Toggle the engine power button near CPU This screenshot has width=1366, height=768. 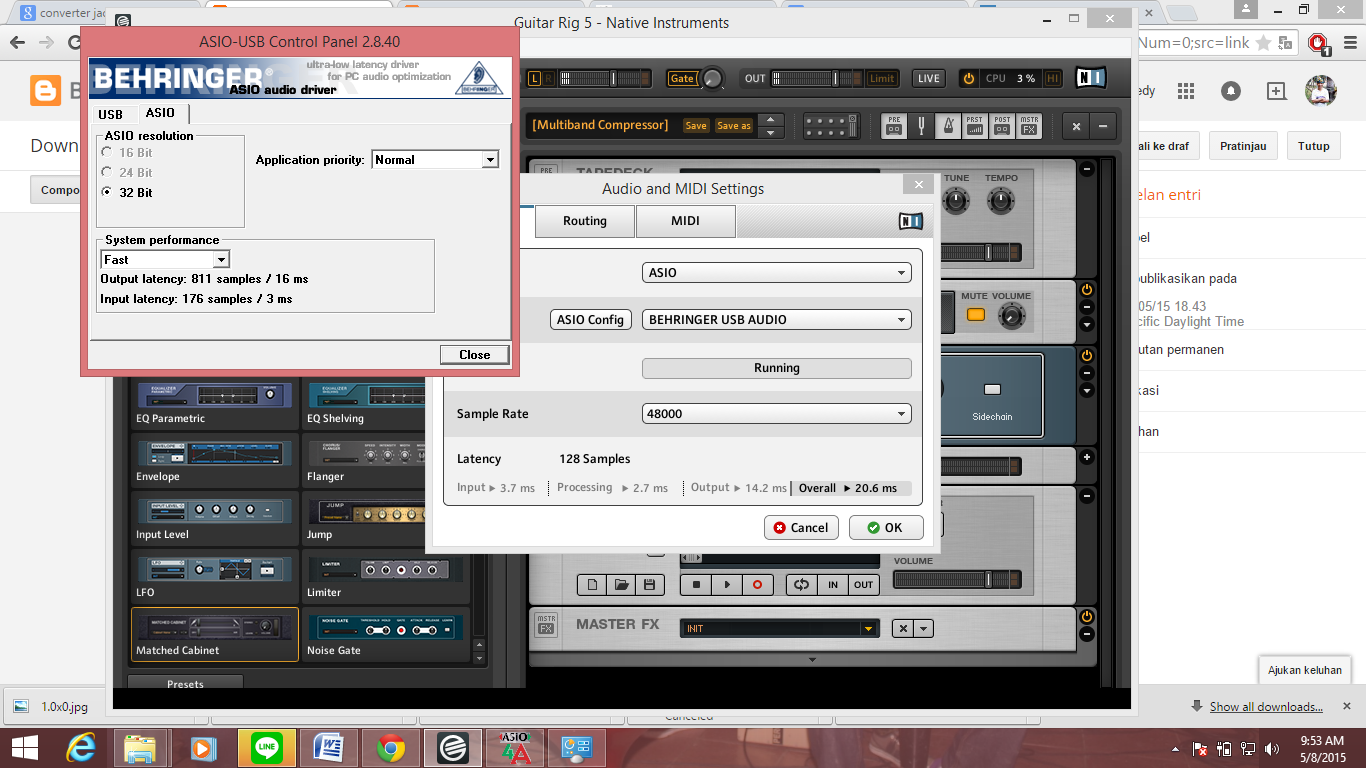(x=968, y=79)
